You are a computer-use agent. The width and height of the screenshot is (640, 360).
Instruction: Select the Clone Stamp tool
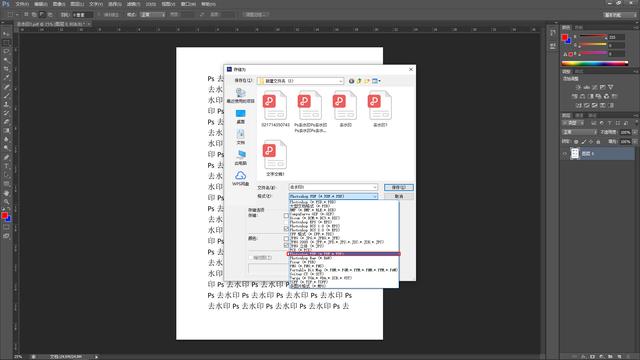pyautogui.click(x=6, y=104)
